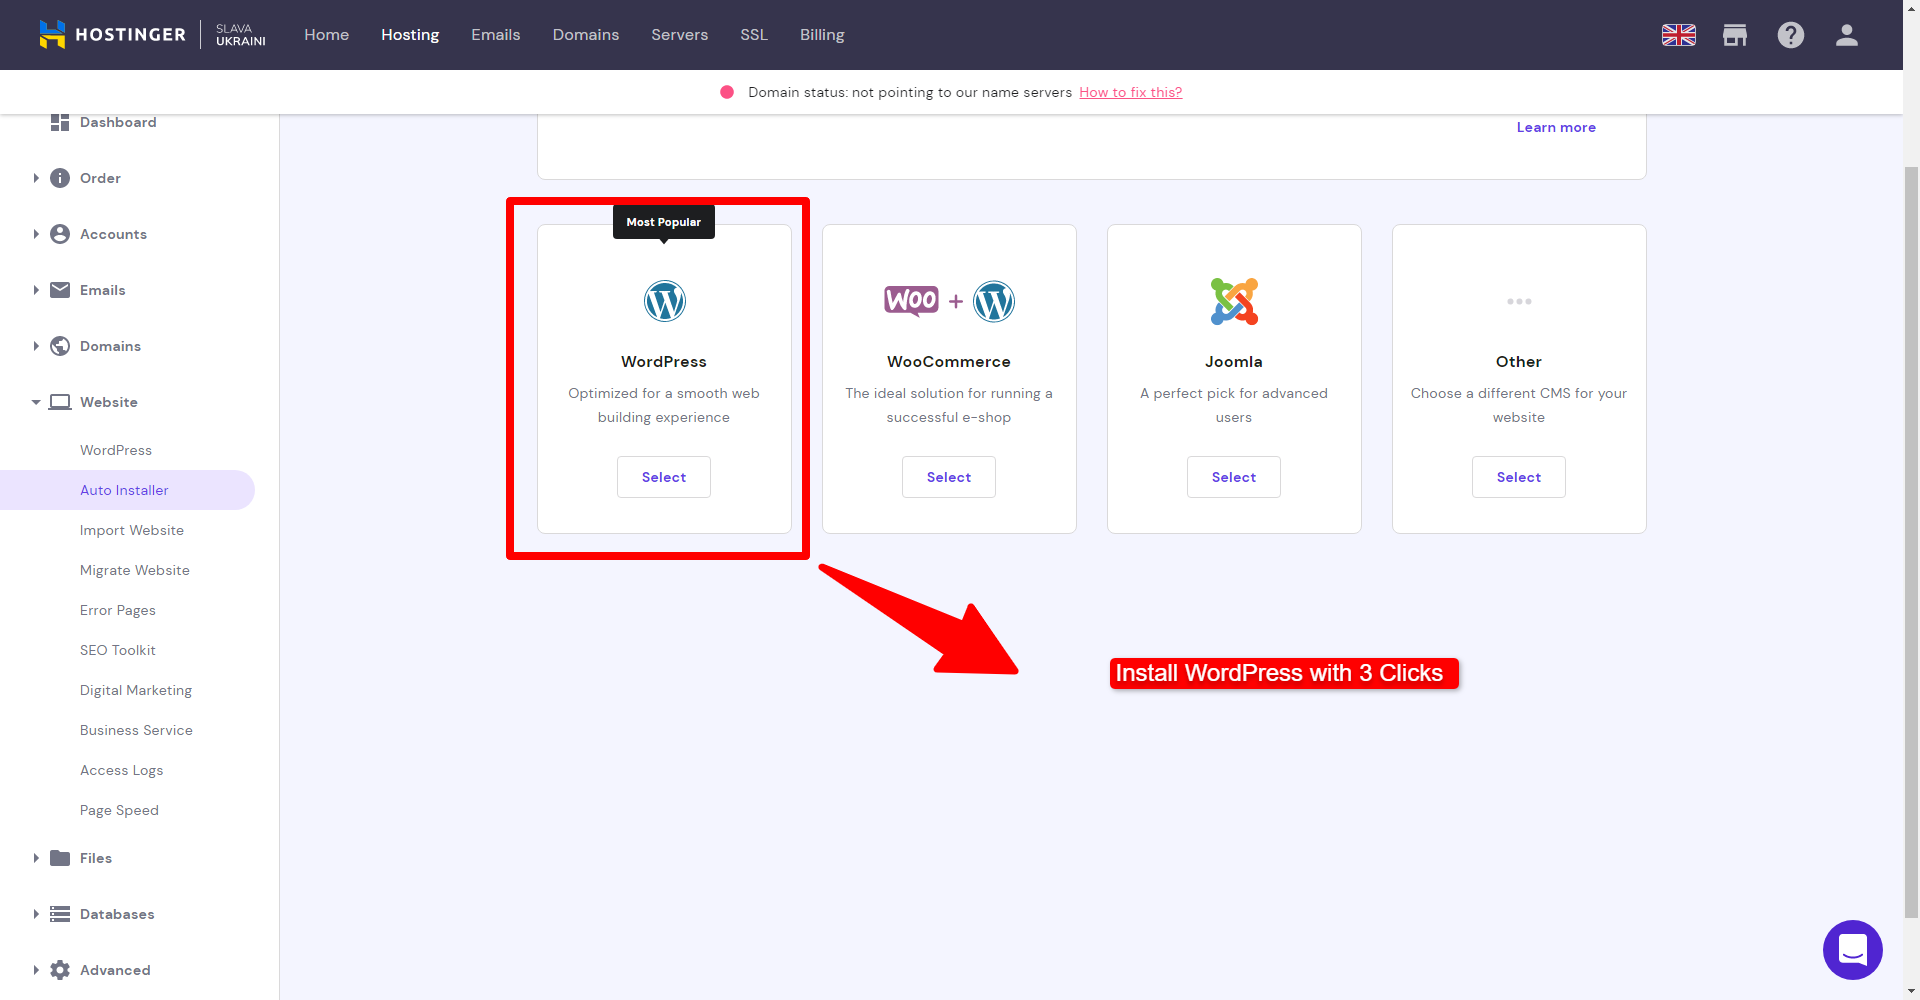Click the red domain status indicator dot

[x=727, y=92]
